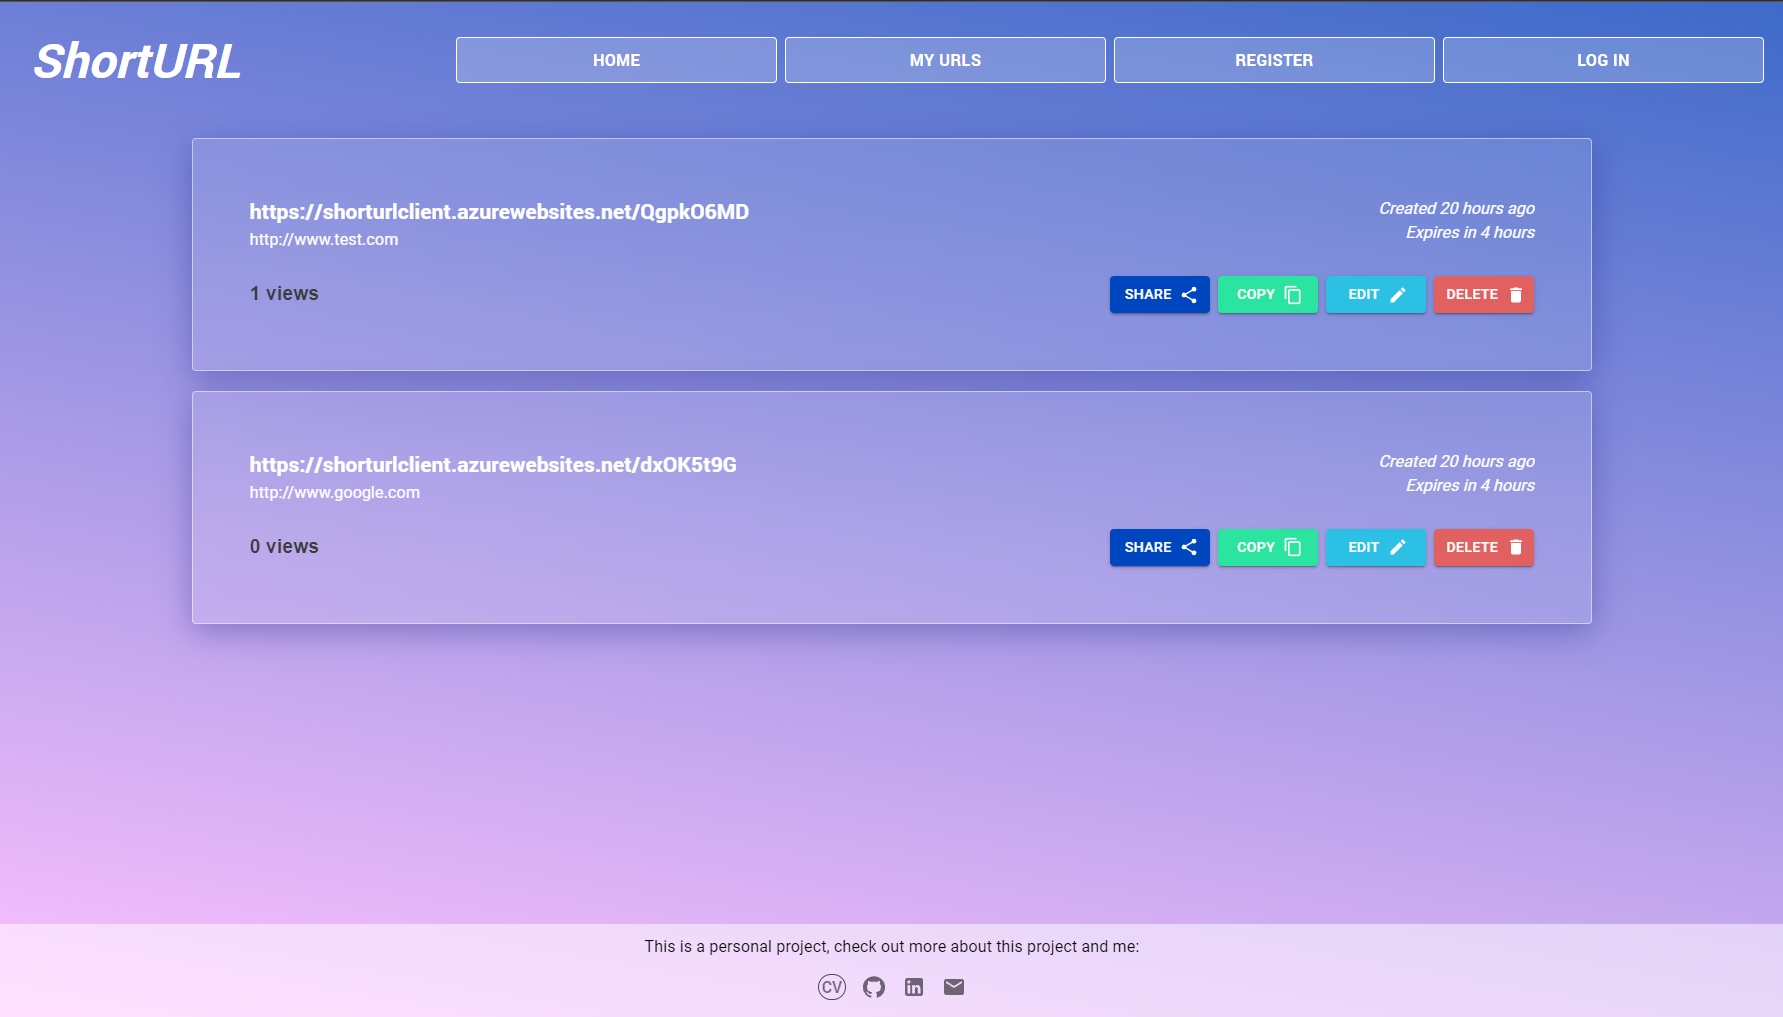The width and height of the screenshot is (1783, 1017).
Task: Edit the dxOK5t9G short URL
Action: (1376, 548)
